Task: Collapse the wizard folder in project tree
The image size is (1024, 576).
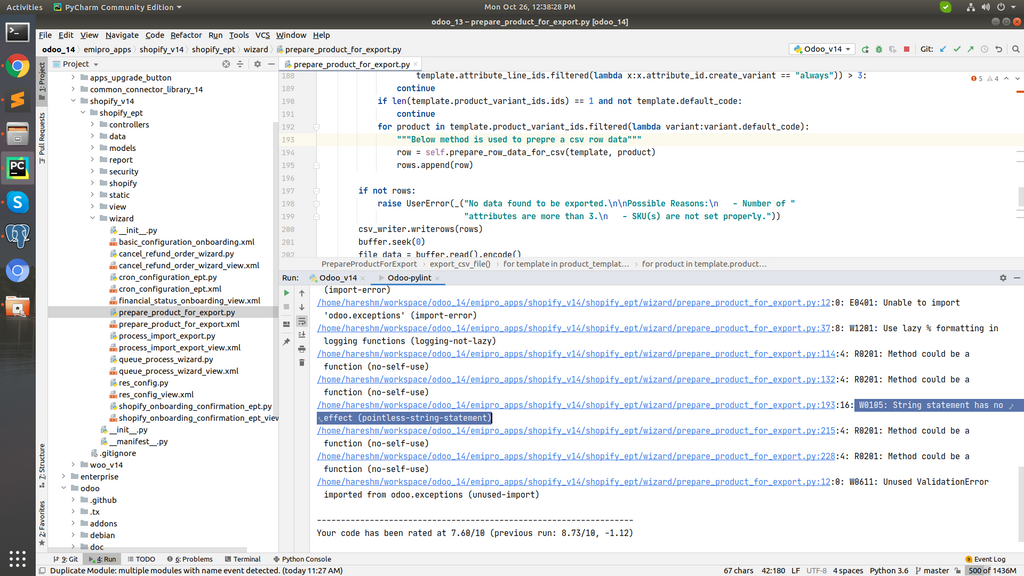Action: pos(93,218)
